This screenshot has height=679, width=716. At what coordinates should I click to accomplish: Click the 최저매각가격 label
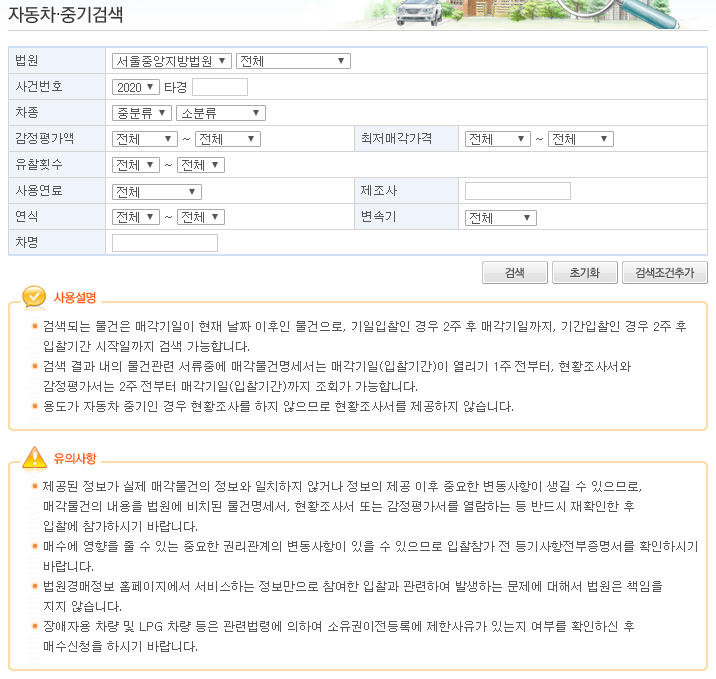pos(396,138)
